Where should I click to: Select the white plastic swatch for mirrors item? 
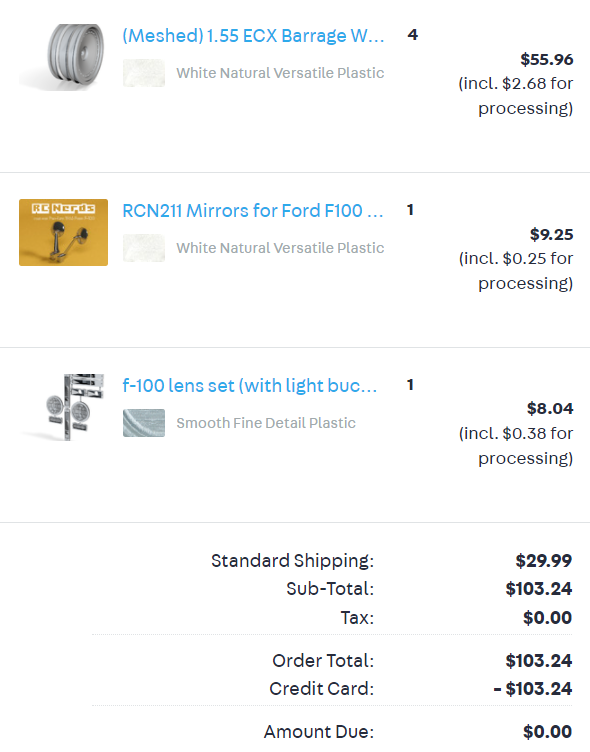[x=144, y=248]
